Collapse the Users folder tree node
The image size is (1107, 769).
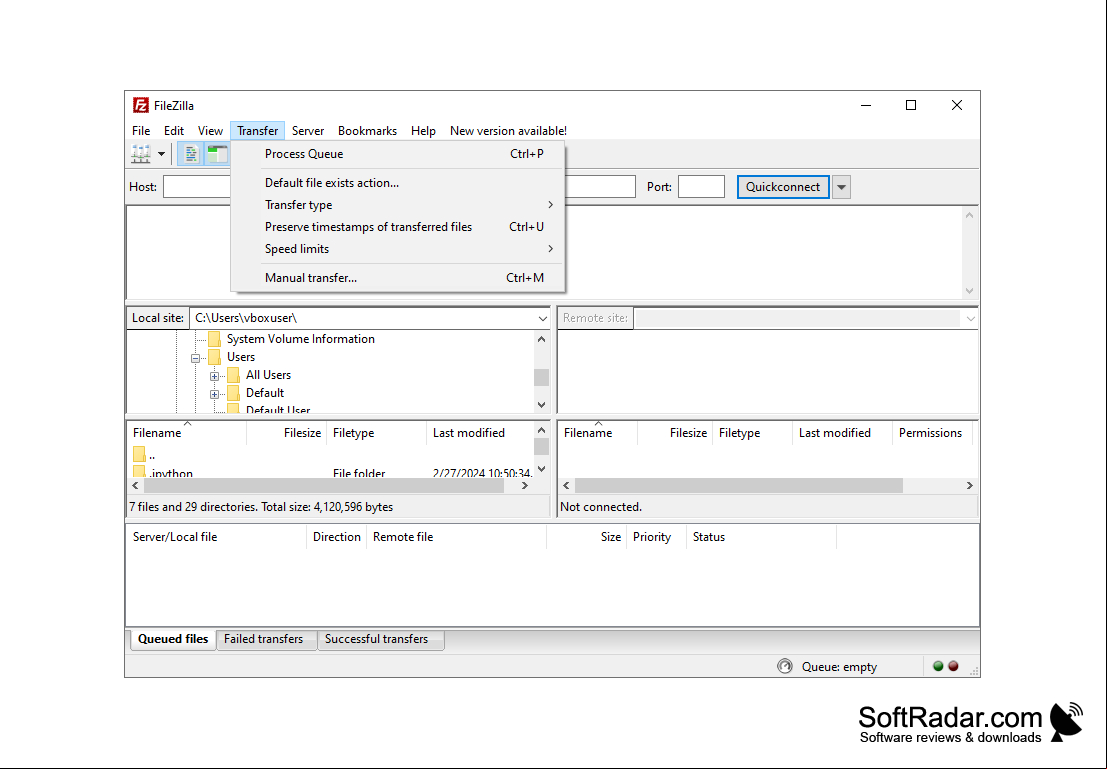click(x=196, y=358)
